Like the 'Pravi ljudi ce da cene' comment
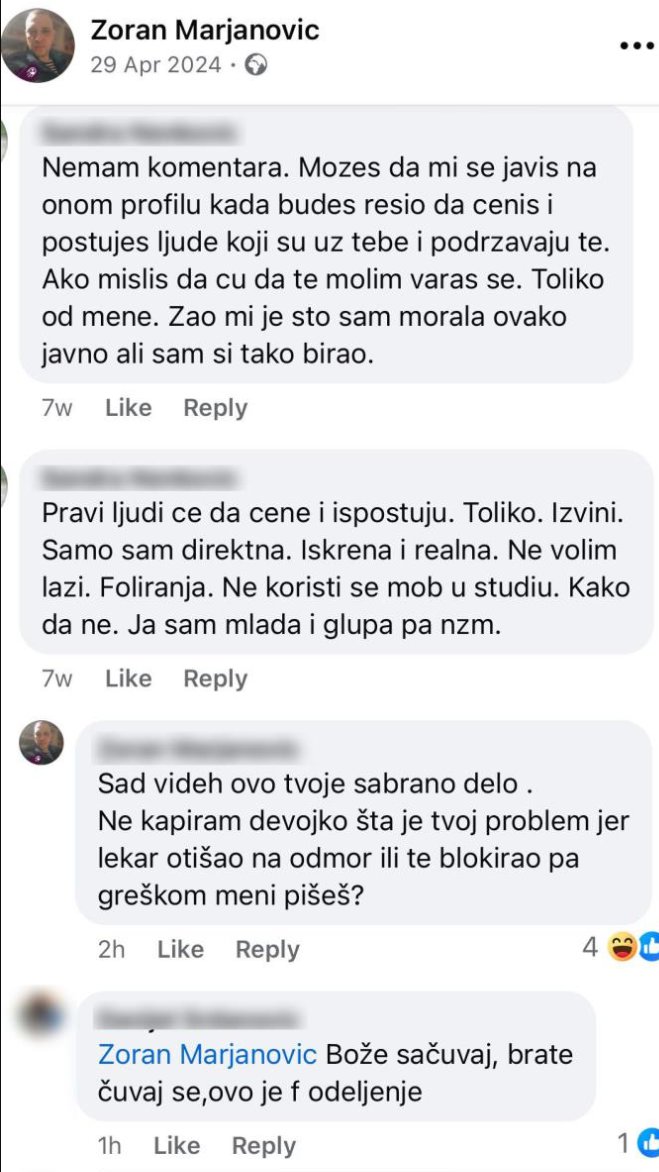 pyautogui.click(x=128, y=679)
